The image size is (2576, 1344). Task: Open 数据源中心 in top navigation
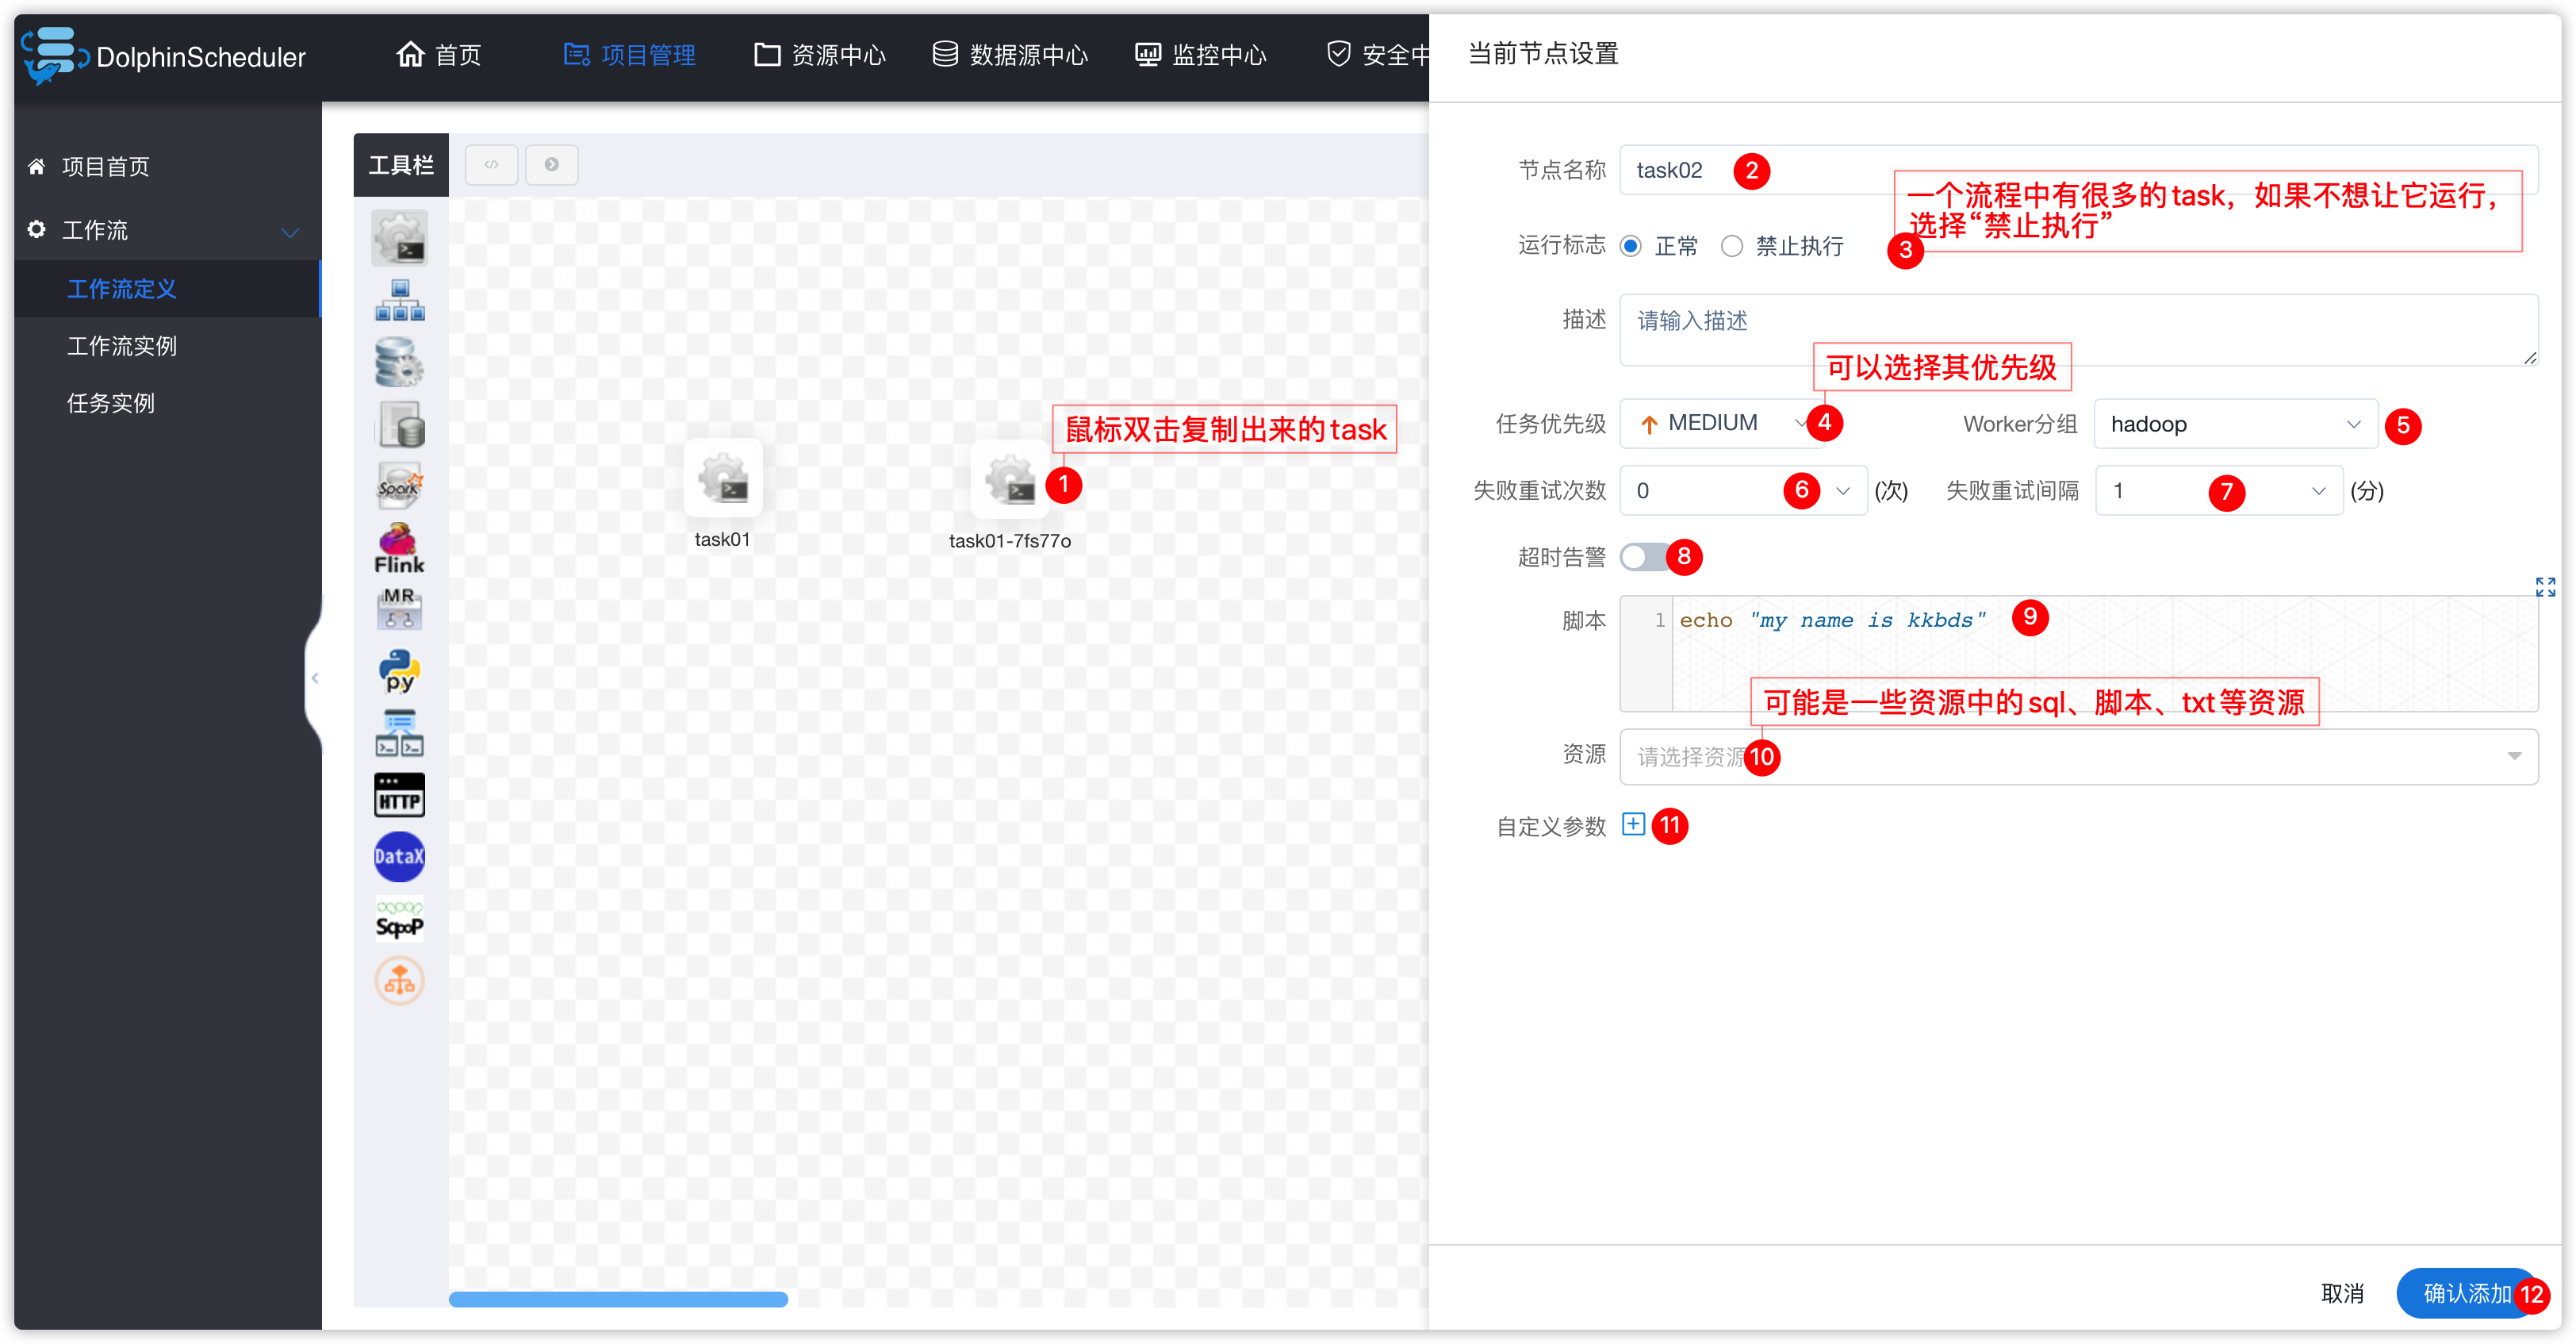[1011, 55]
